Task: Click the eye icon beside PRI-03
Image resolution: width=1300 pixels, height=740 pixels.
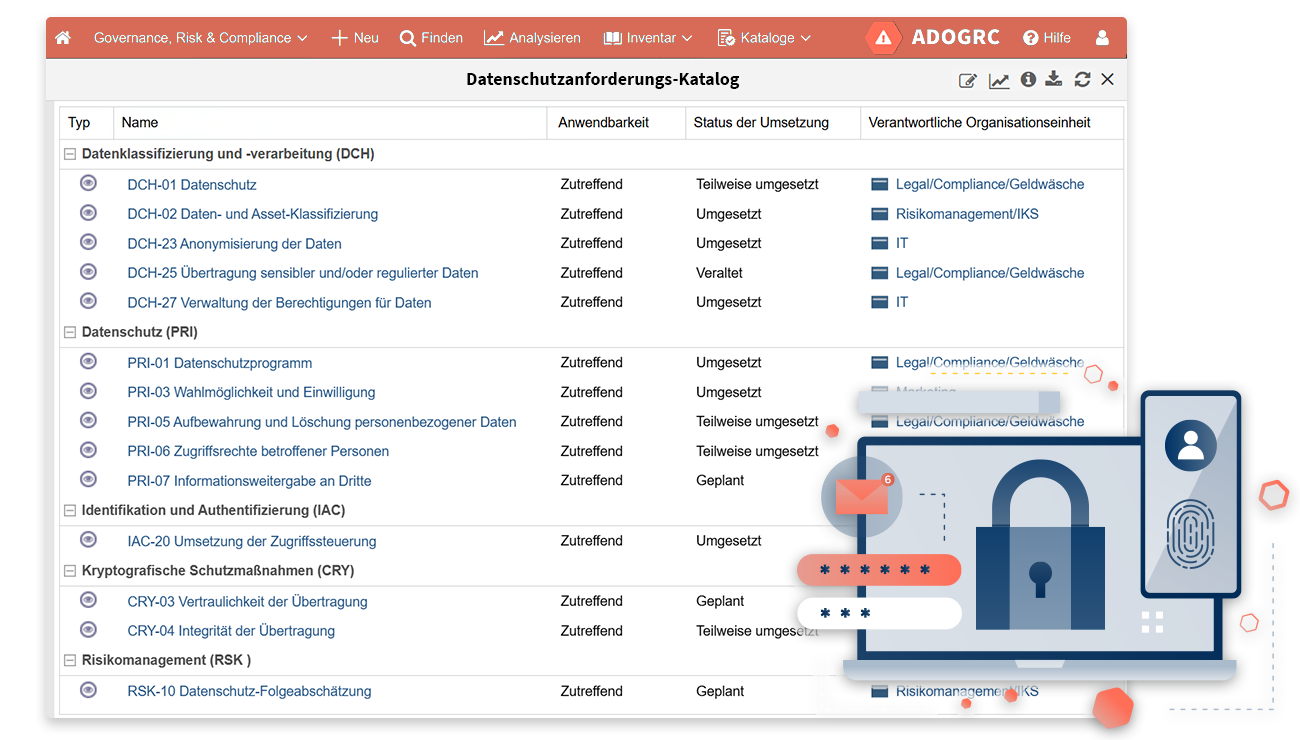Action: tap(88, 391)
